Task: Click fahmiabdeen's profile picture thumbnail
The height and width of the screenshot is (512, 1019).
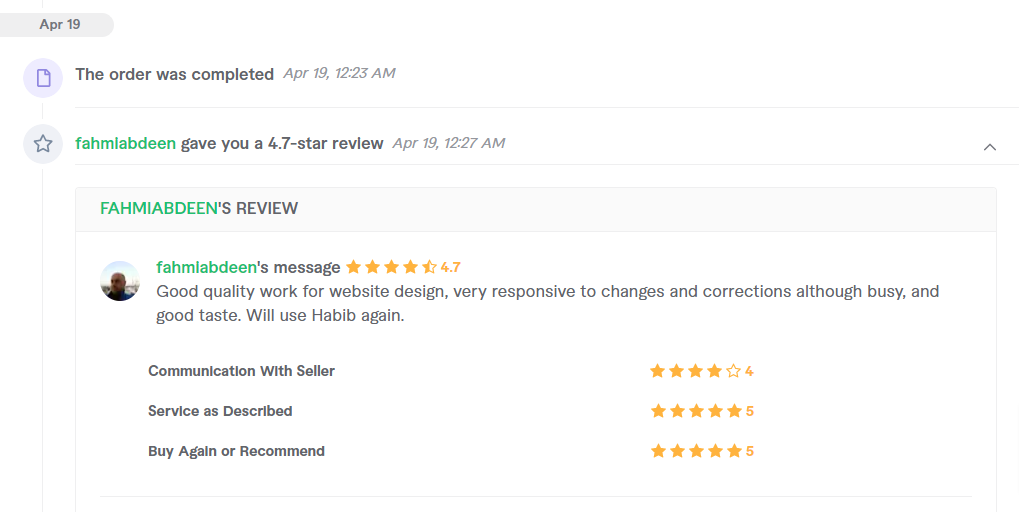Action: [x=120, y=281]
